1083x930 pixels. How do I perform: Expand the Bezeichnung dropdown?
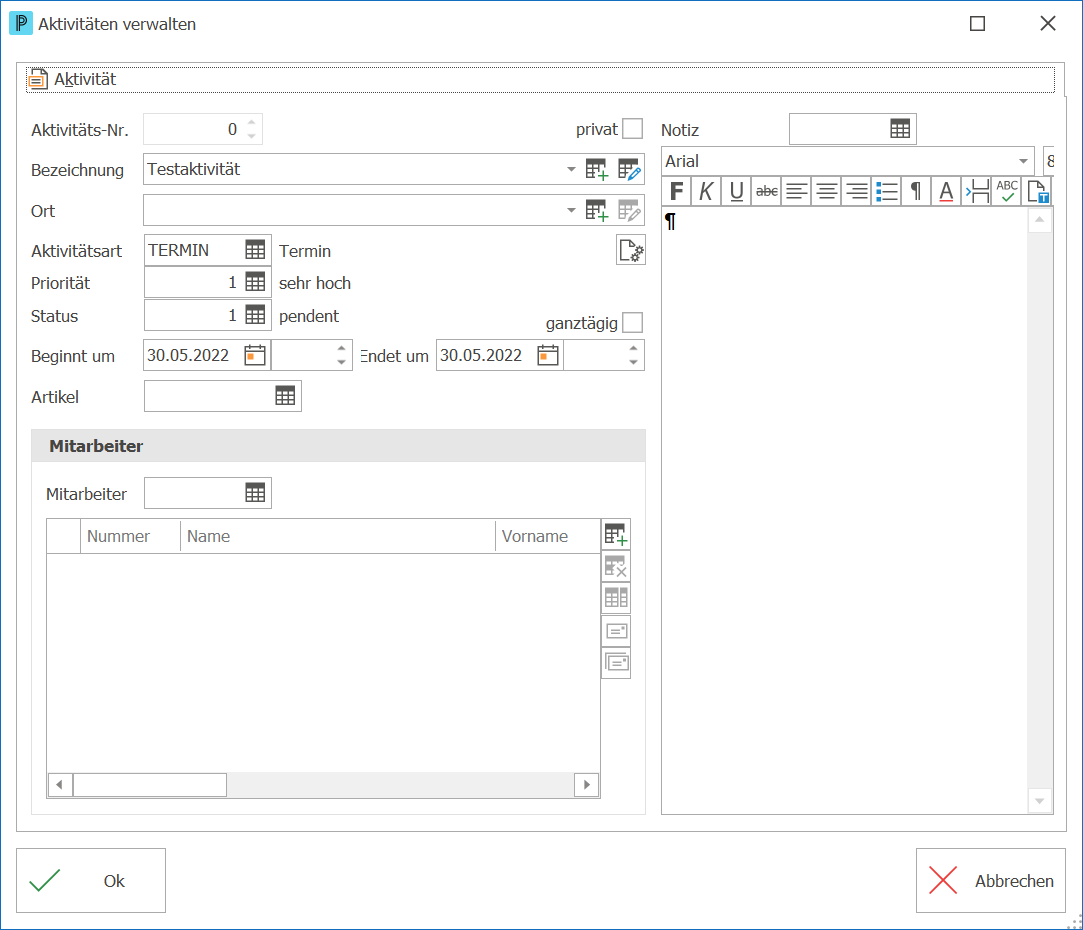coord(571,169)
